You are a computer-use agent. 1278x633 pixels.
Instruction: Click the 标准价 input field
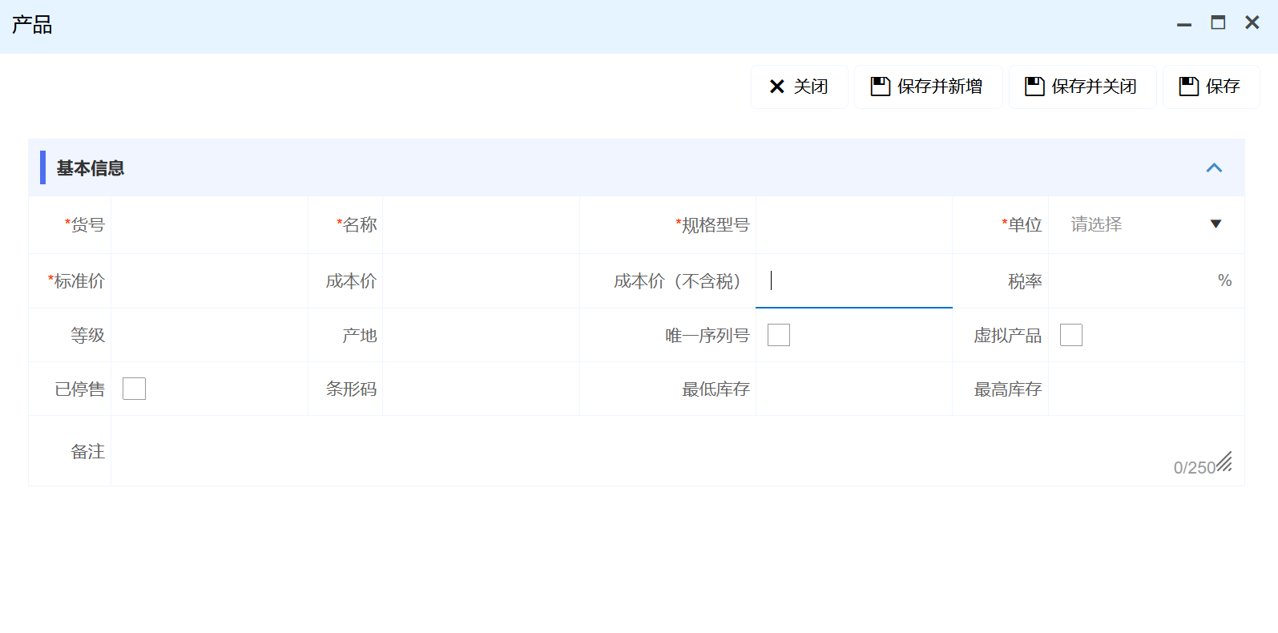pyautogui.click(x=208, y=281)
